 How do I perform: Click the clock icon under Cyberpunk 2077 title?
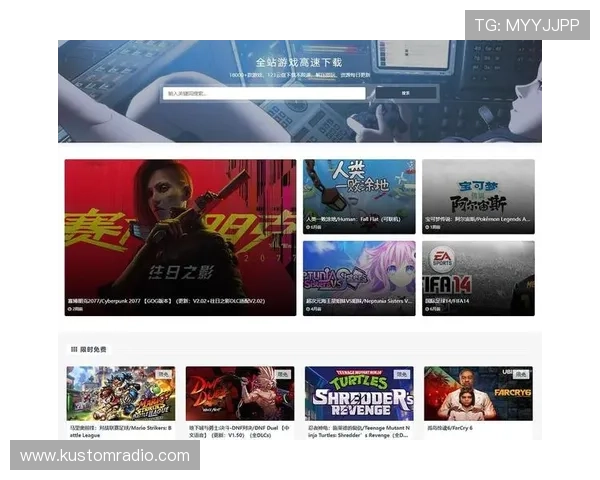[70, 309]
